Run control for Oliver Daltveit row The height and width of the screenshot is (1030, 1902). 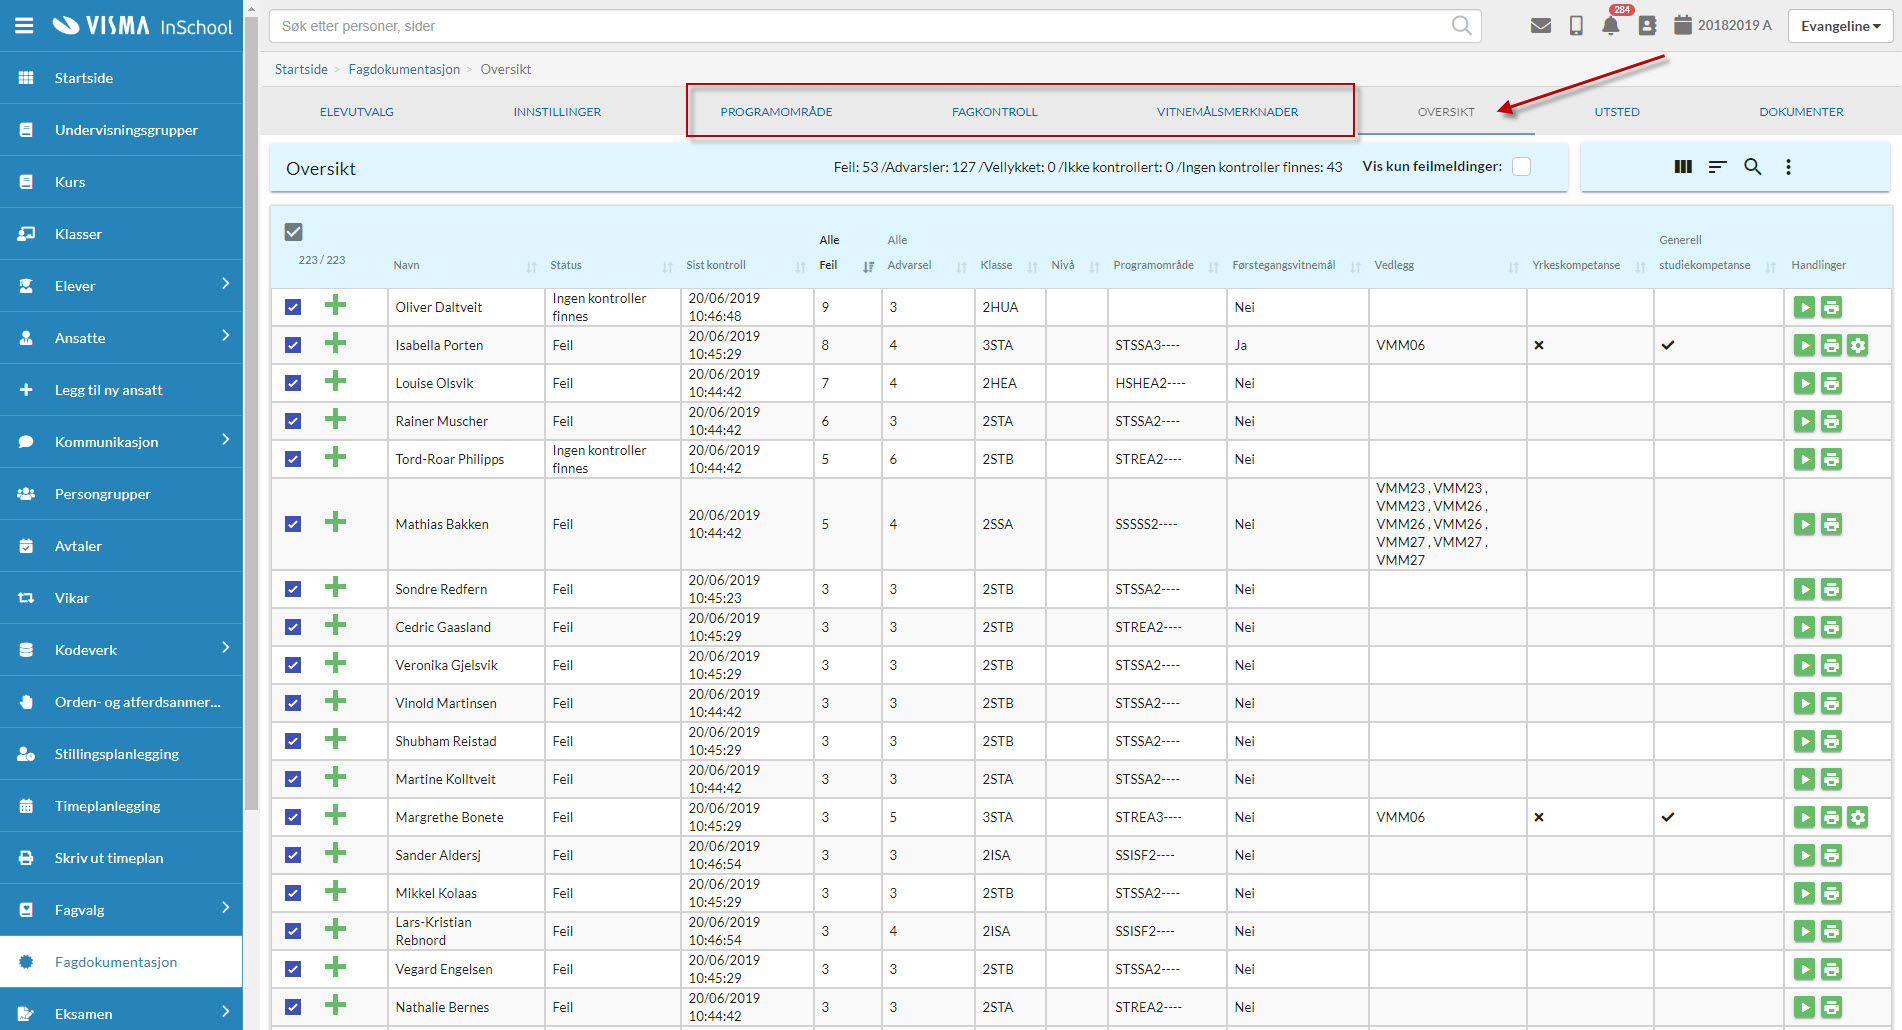(x=1804, y=307)
